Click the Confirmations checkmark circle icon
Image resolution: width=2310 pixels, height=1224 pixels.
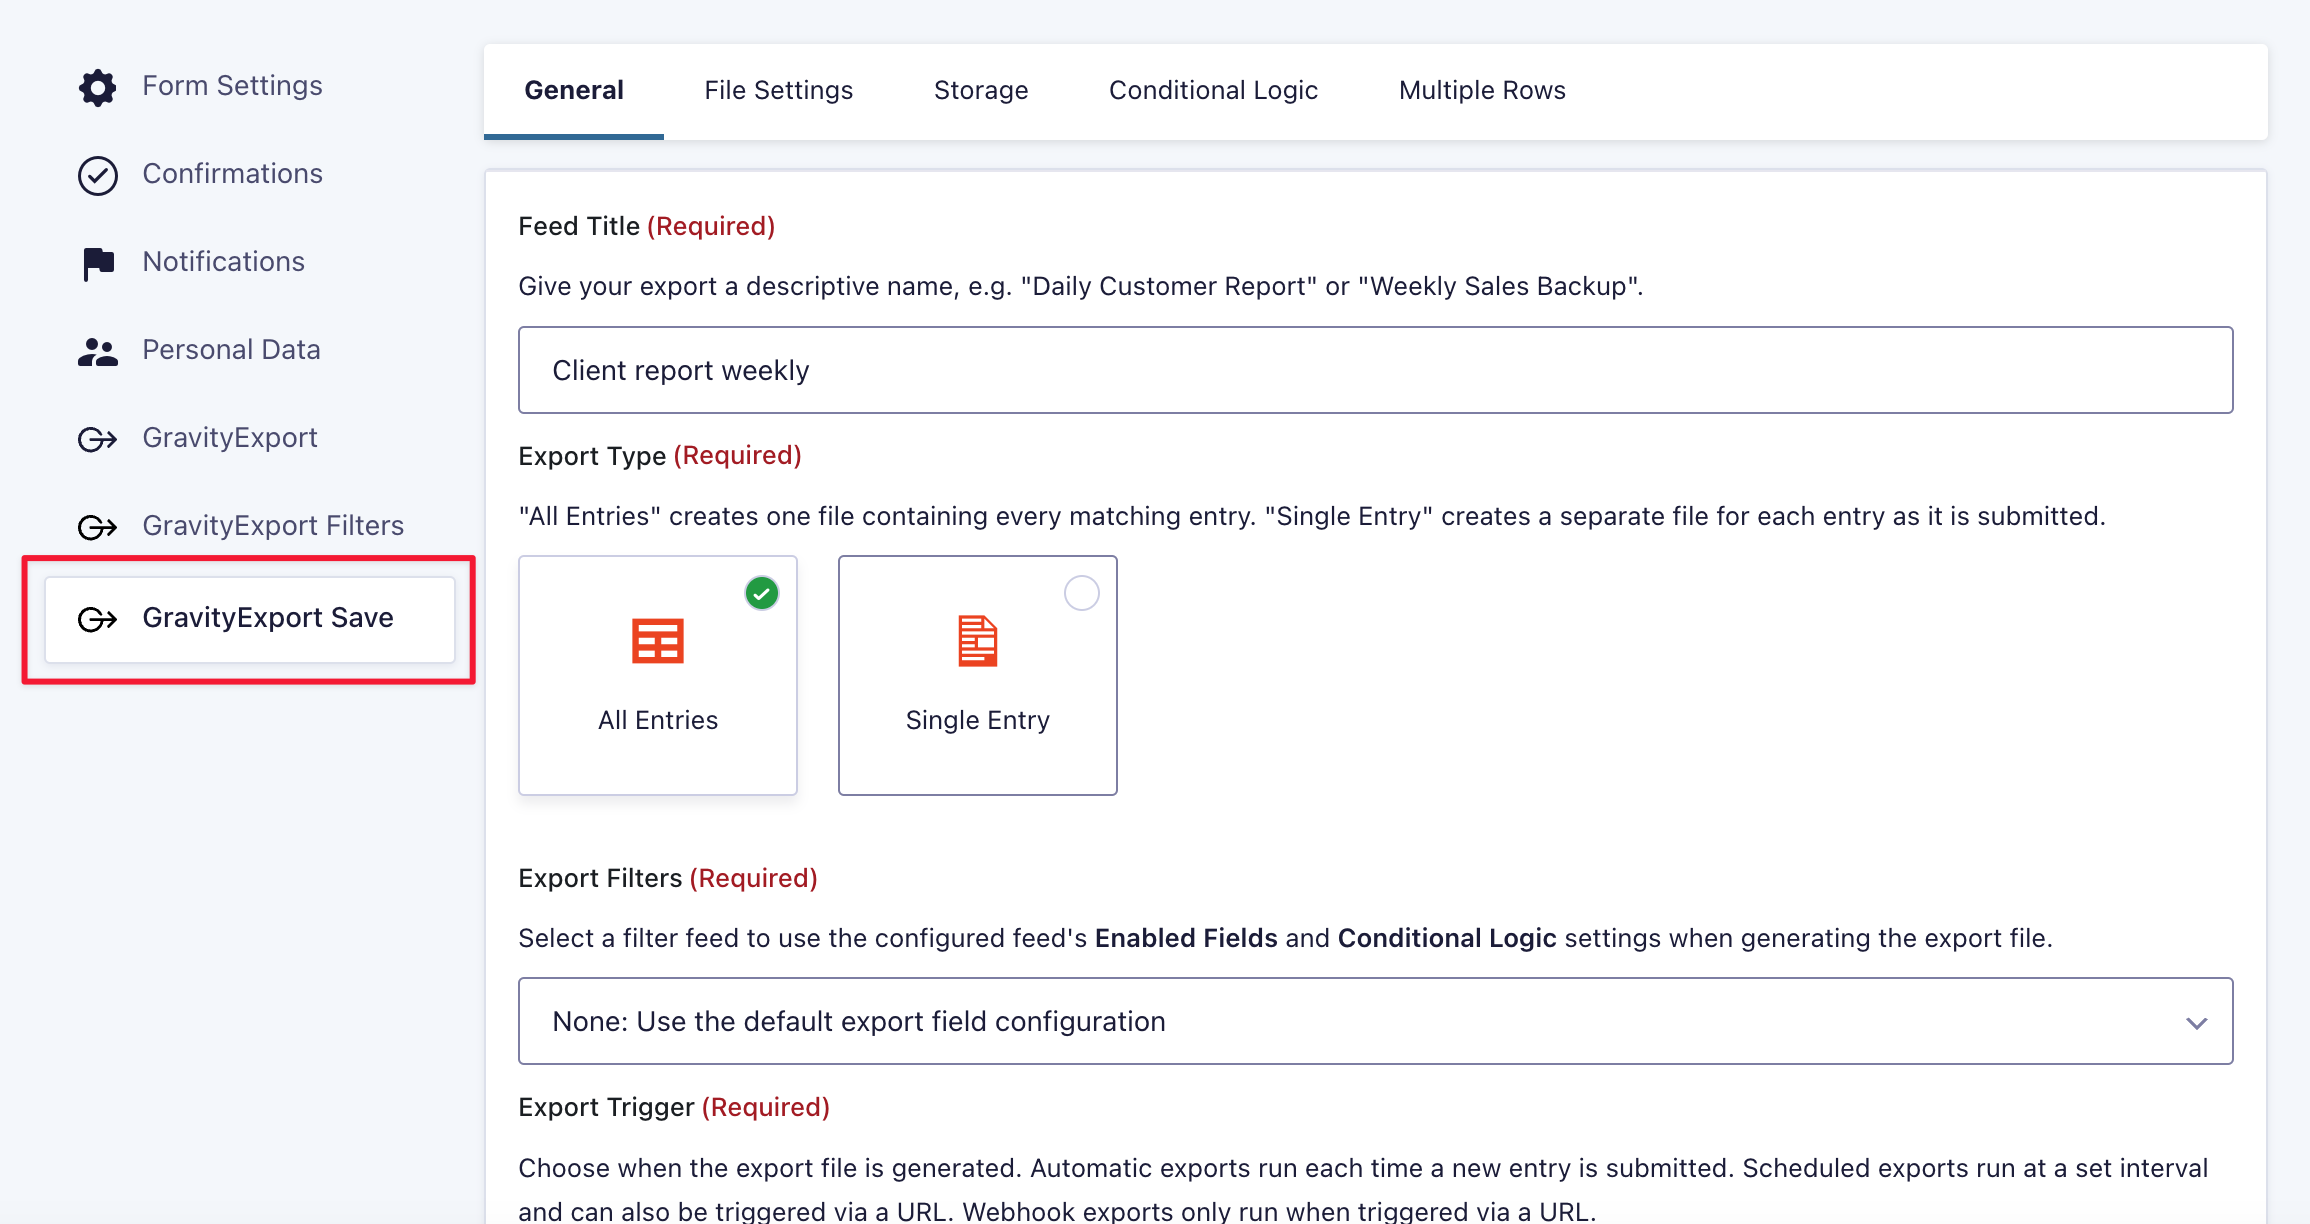coord(97,175)
